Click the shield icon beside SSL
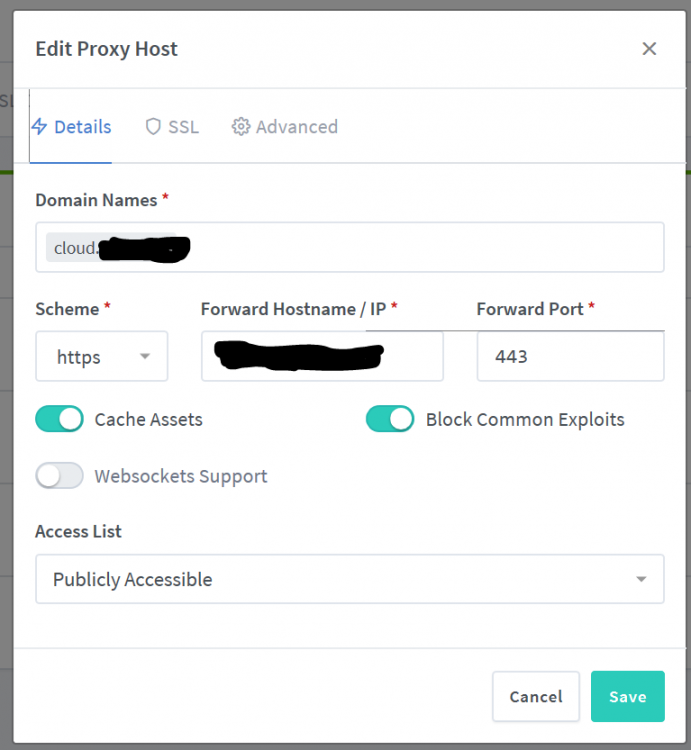The width and height of the screenshot is (691, 750). [x=153, y=127]
